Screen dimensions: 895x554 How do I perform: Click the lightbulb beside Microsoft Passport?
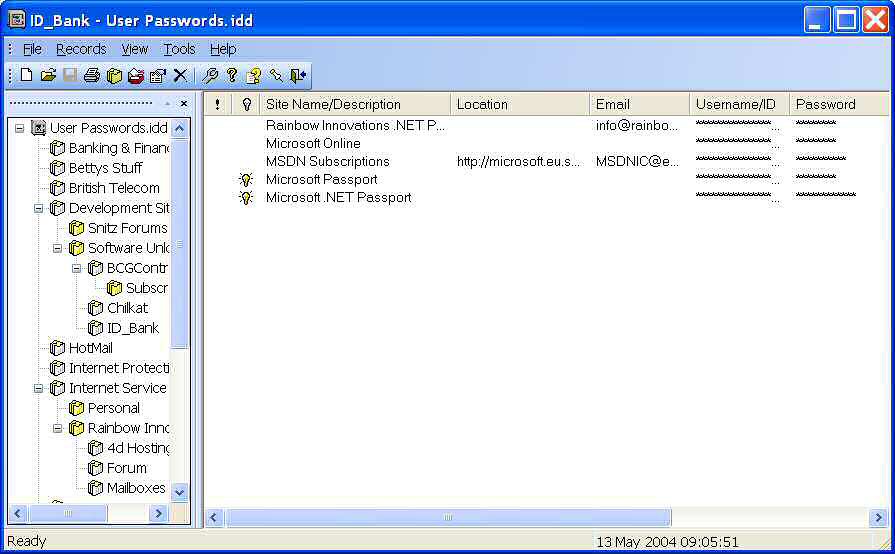(x=245, y=179)
